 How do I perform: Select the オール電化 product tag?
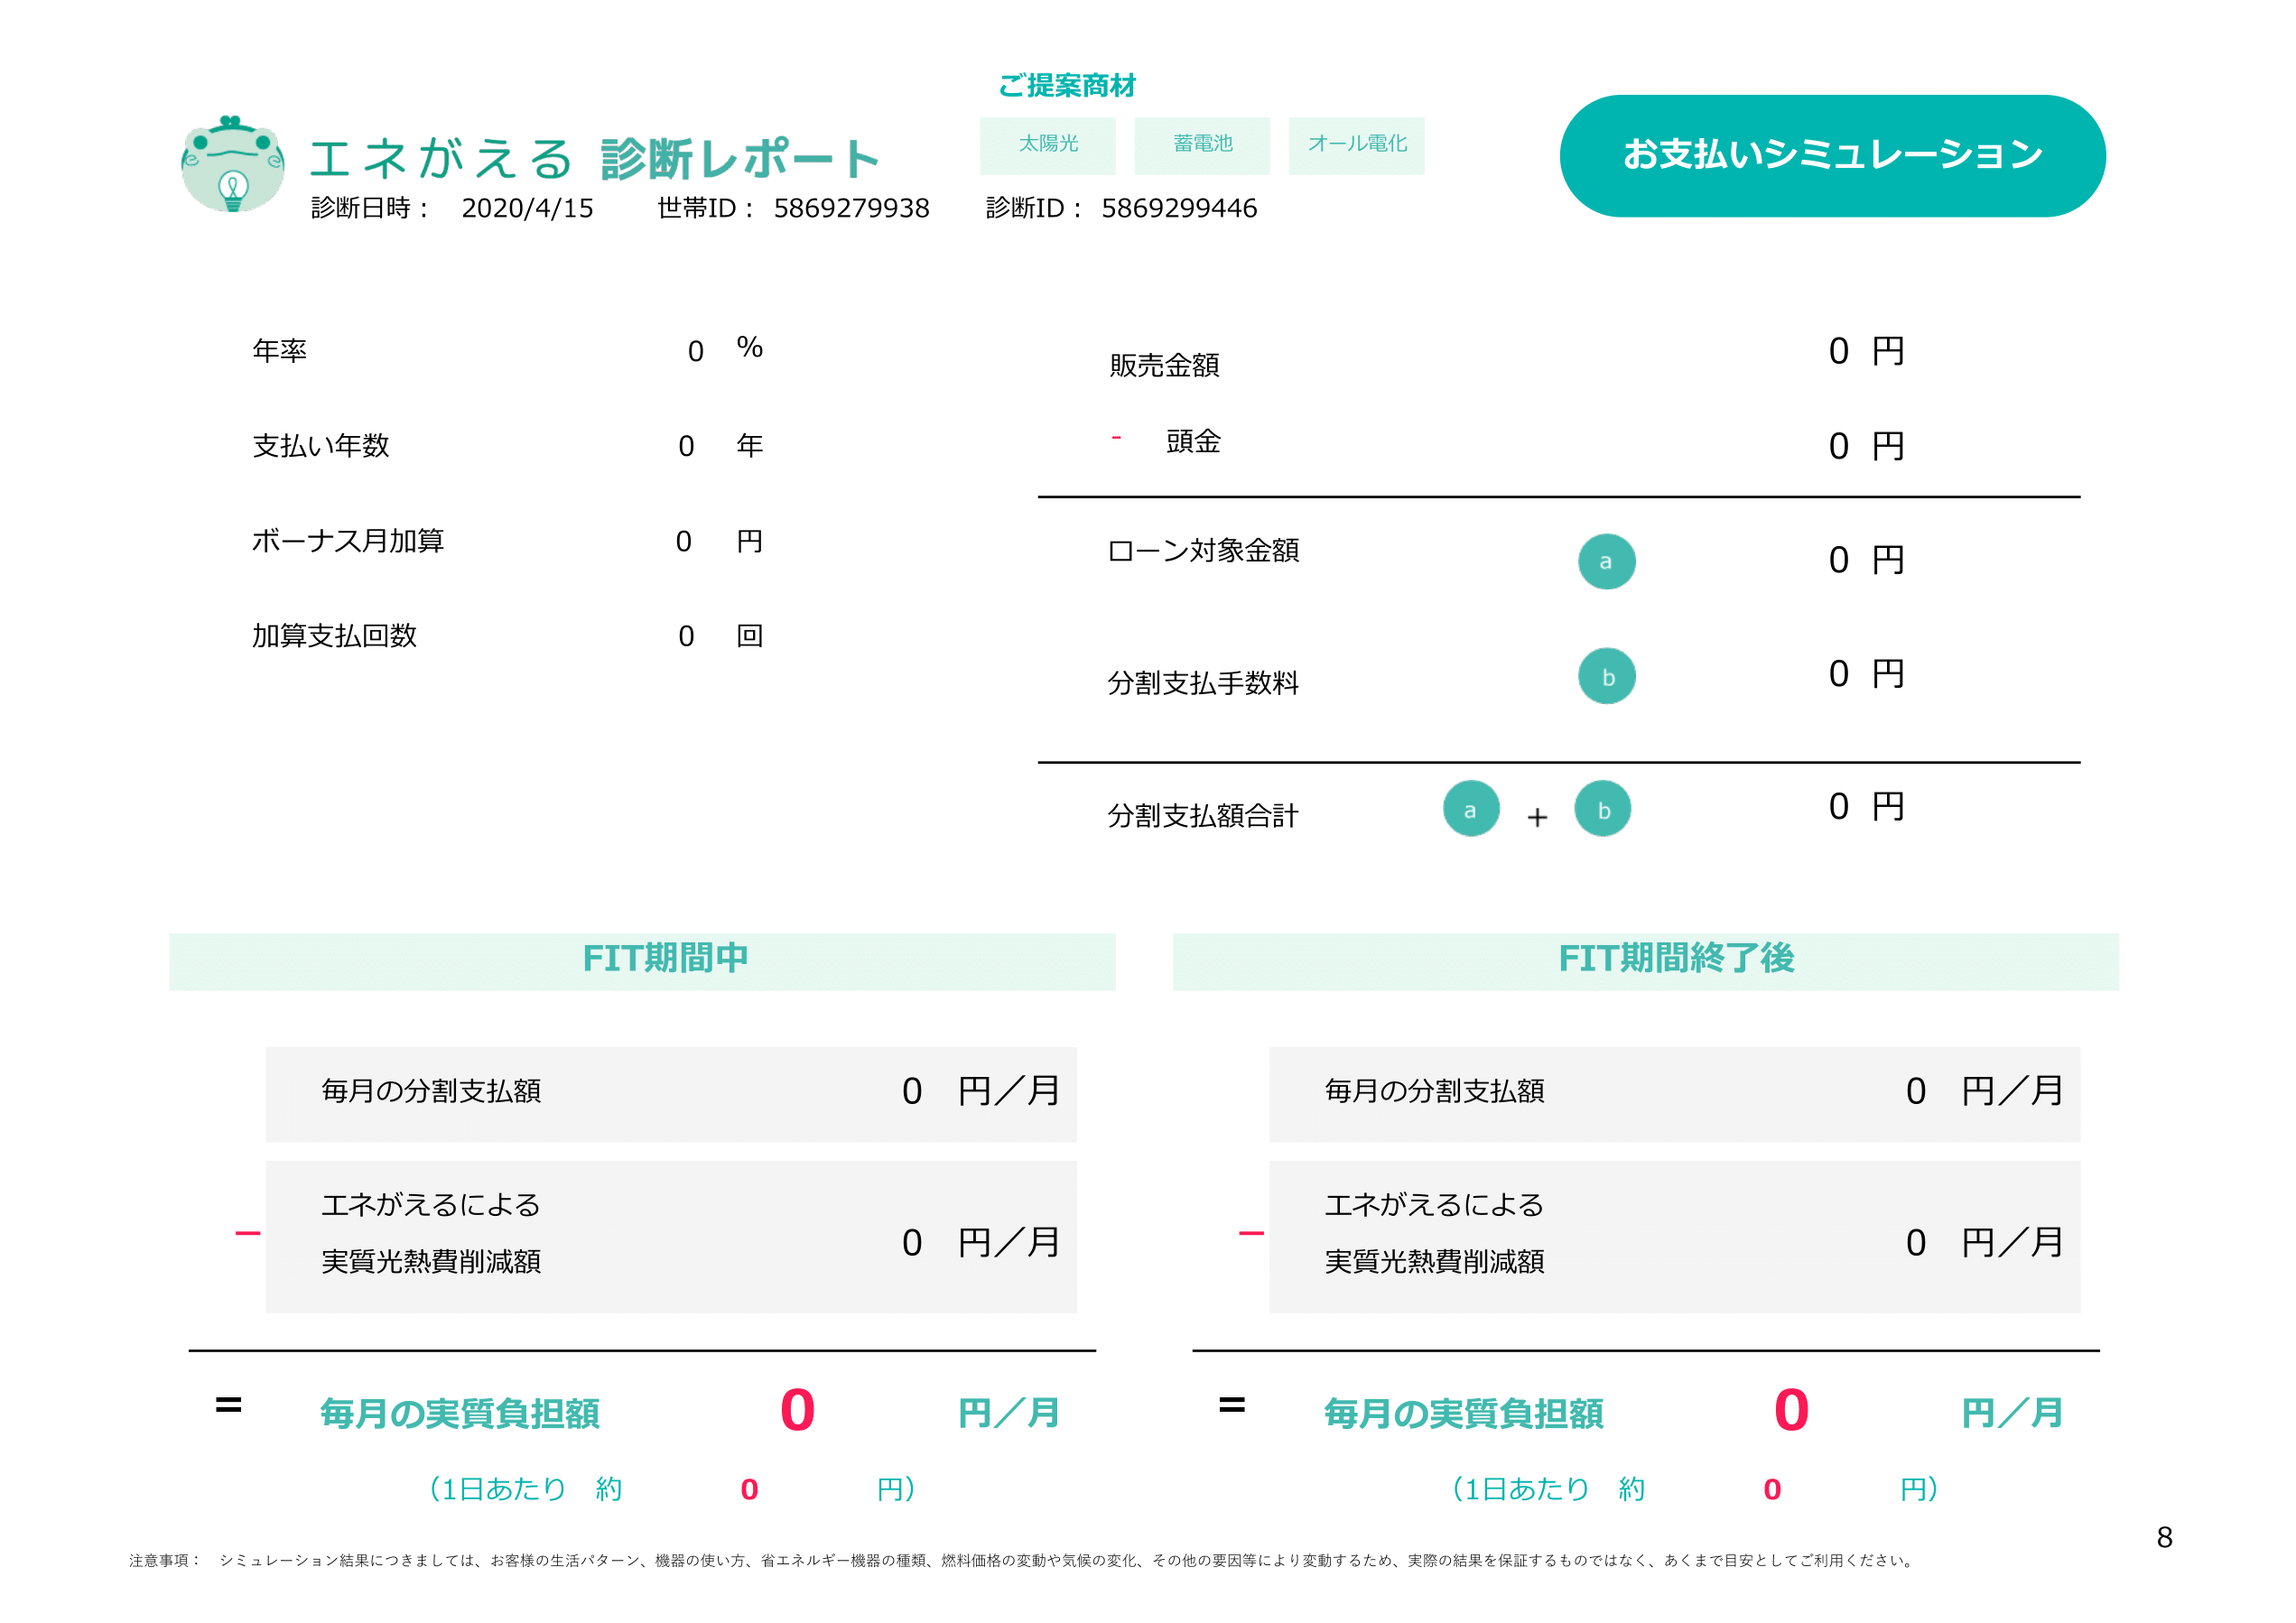(1356, 145)
